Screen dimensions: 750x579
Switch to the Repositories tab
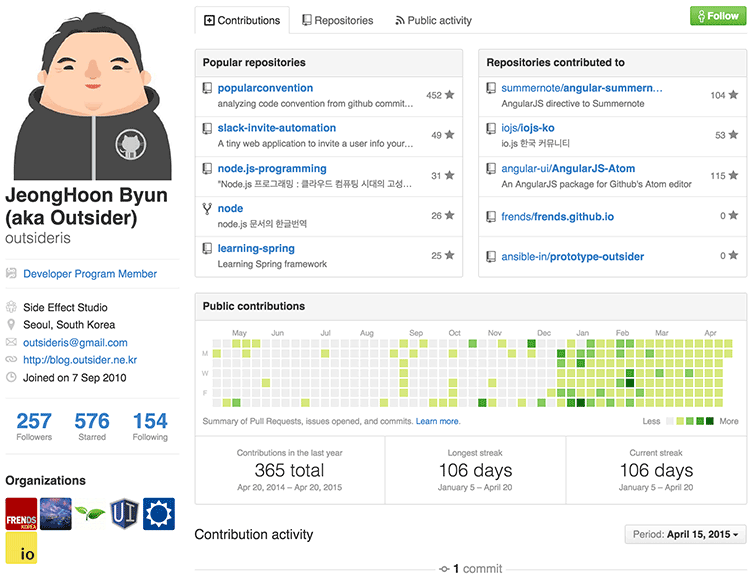[x=338, y=20]
